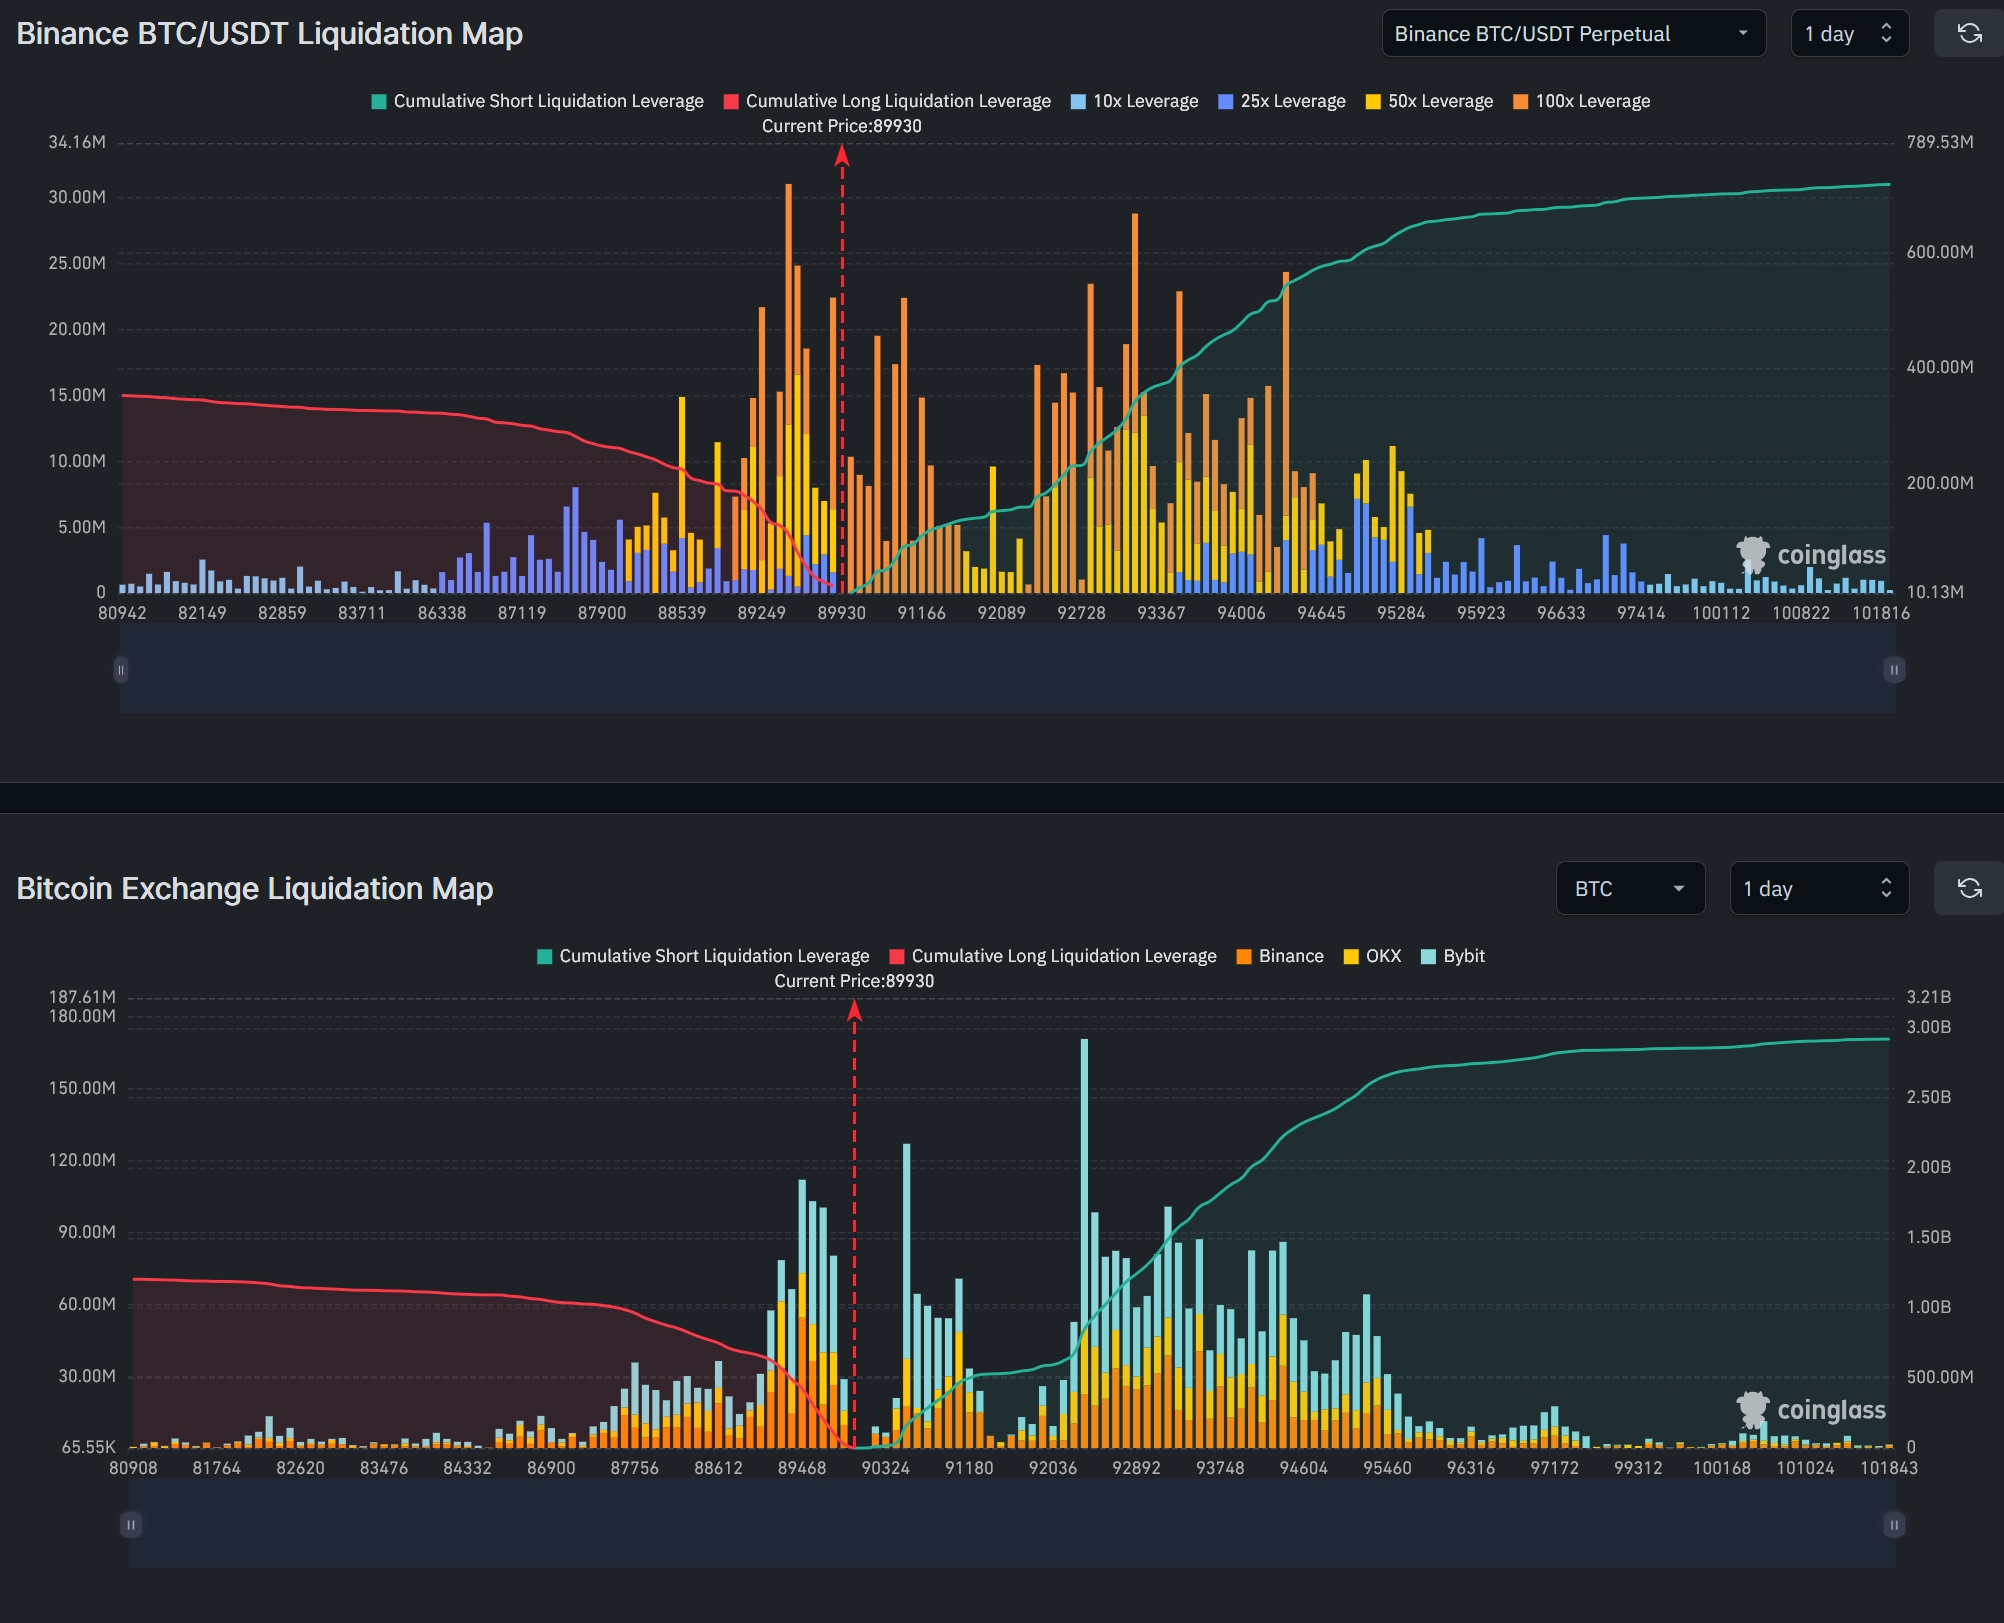Screen dimensions: 2004x1623
Task: Toggle Binance legend entry in bottom chart
Action: [x=1280, y=956]
